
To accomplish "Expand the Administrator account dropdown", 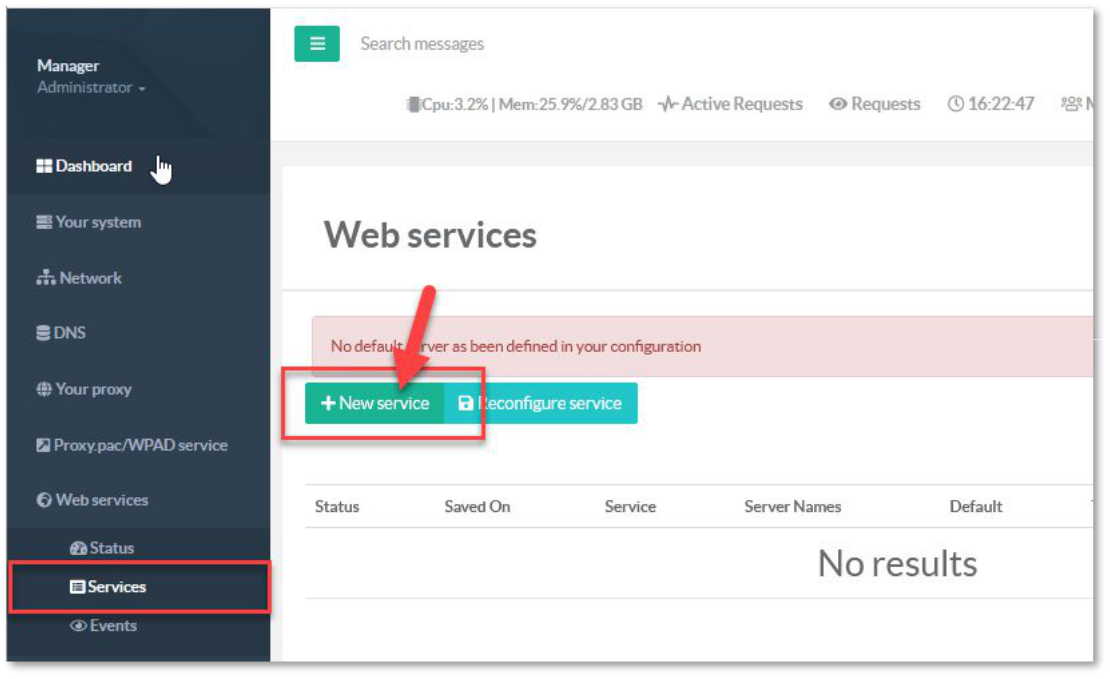I will tap(91, 88).
